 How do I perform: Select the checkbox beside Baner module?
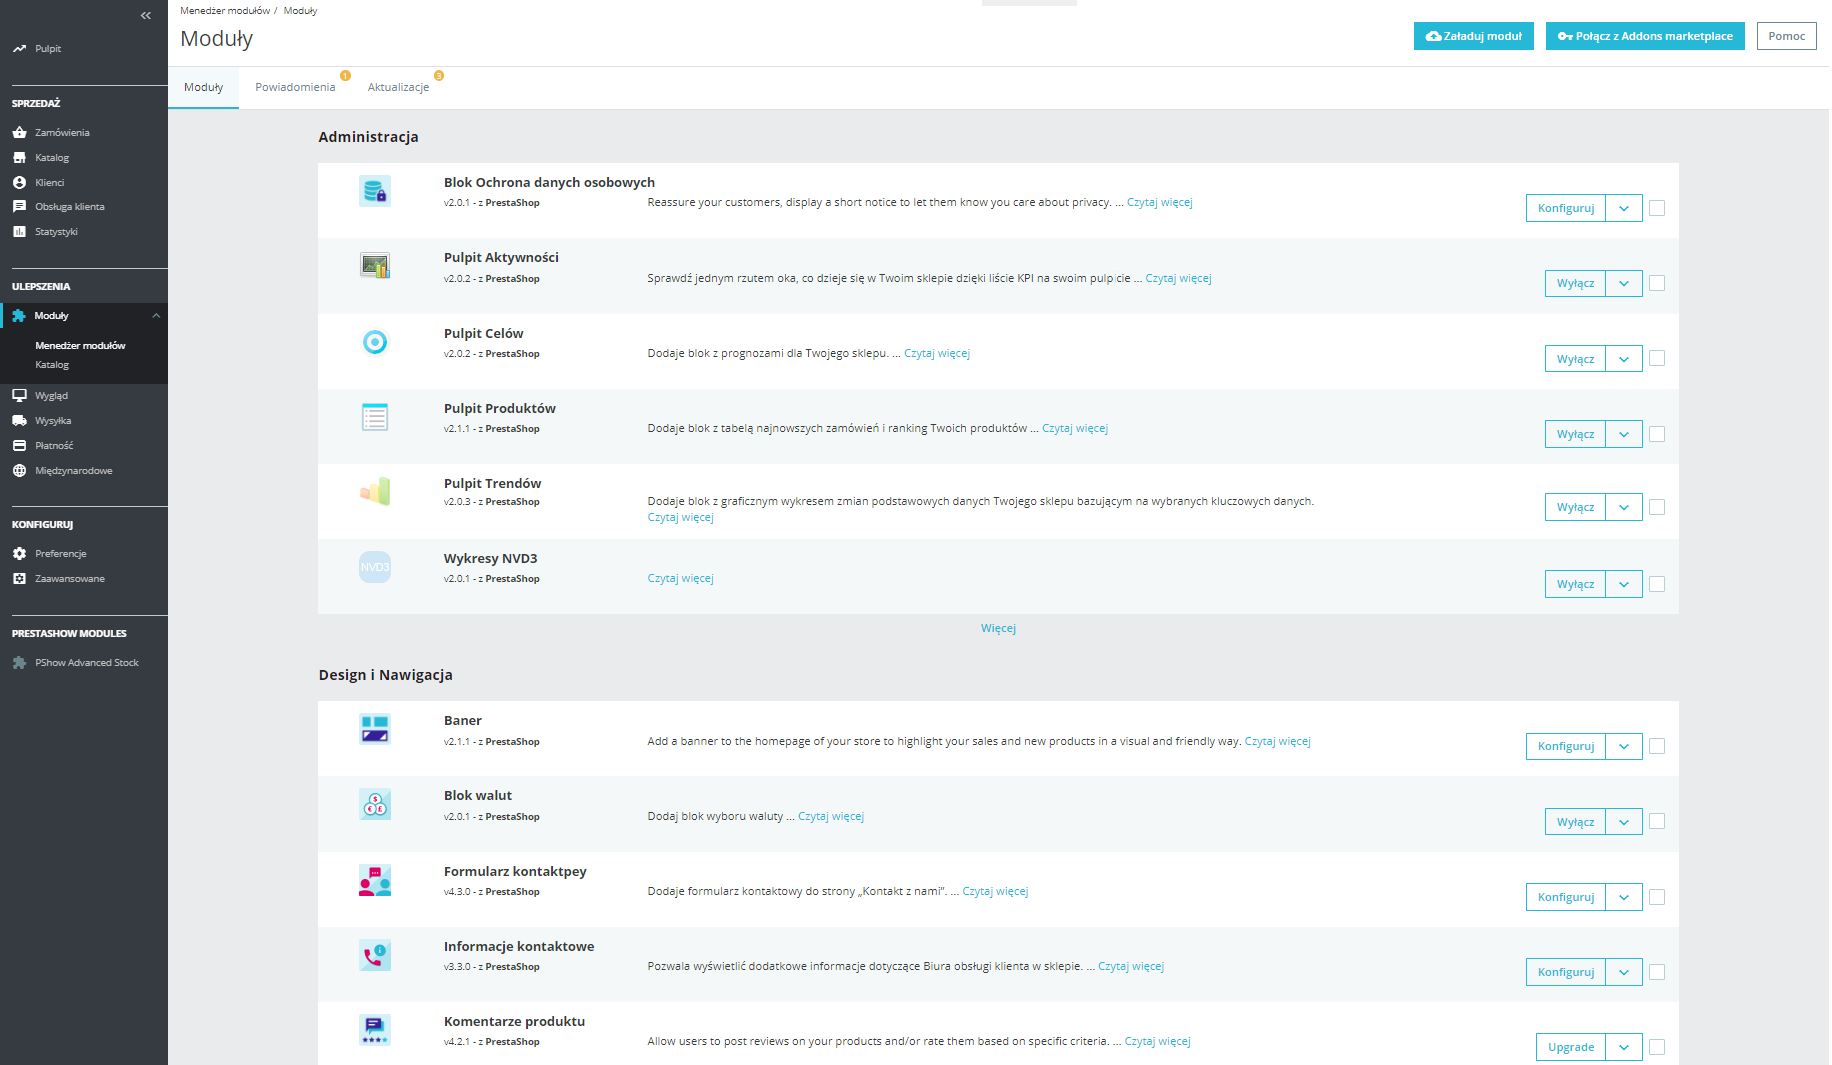[1657, 746]
